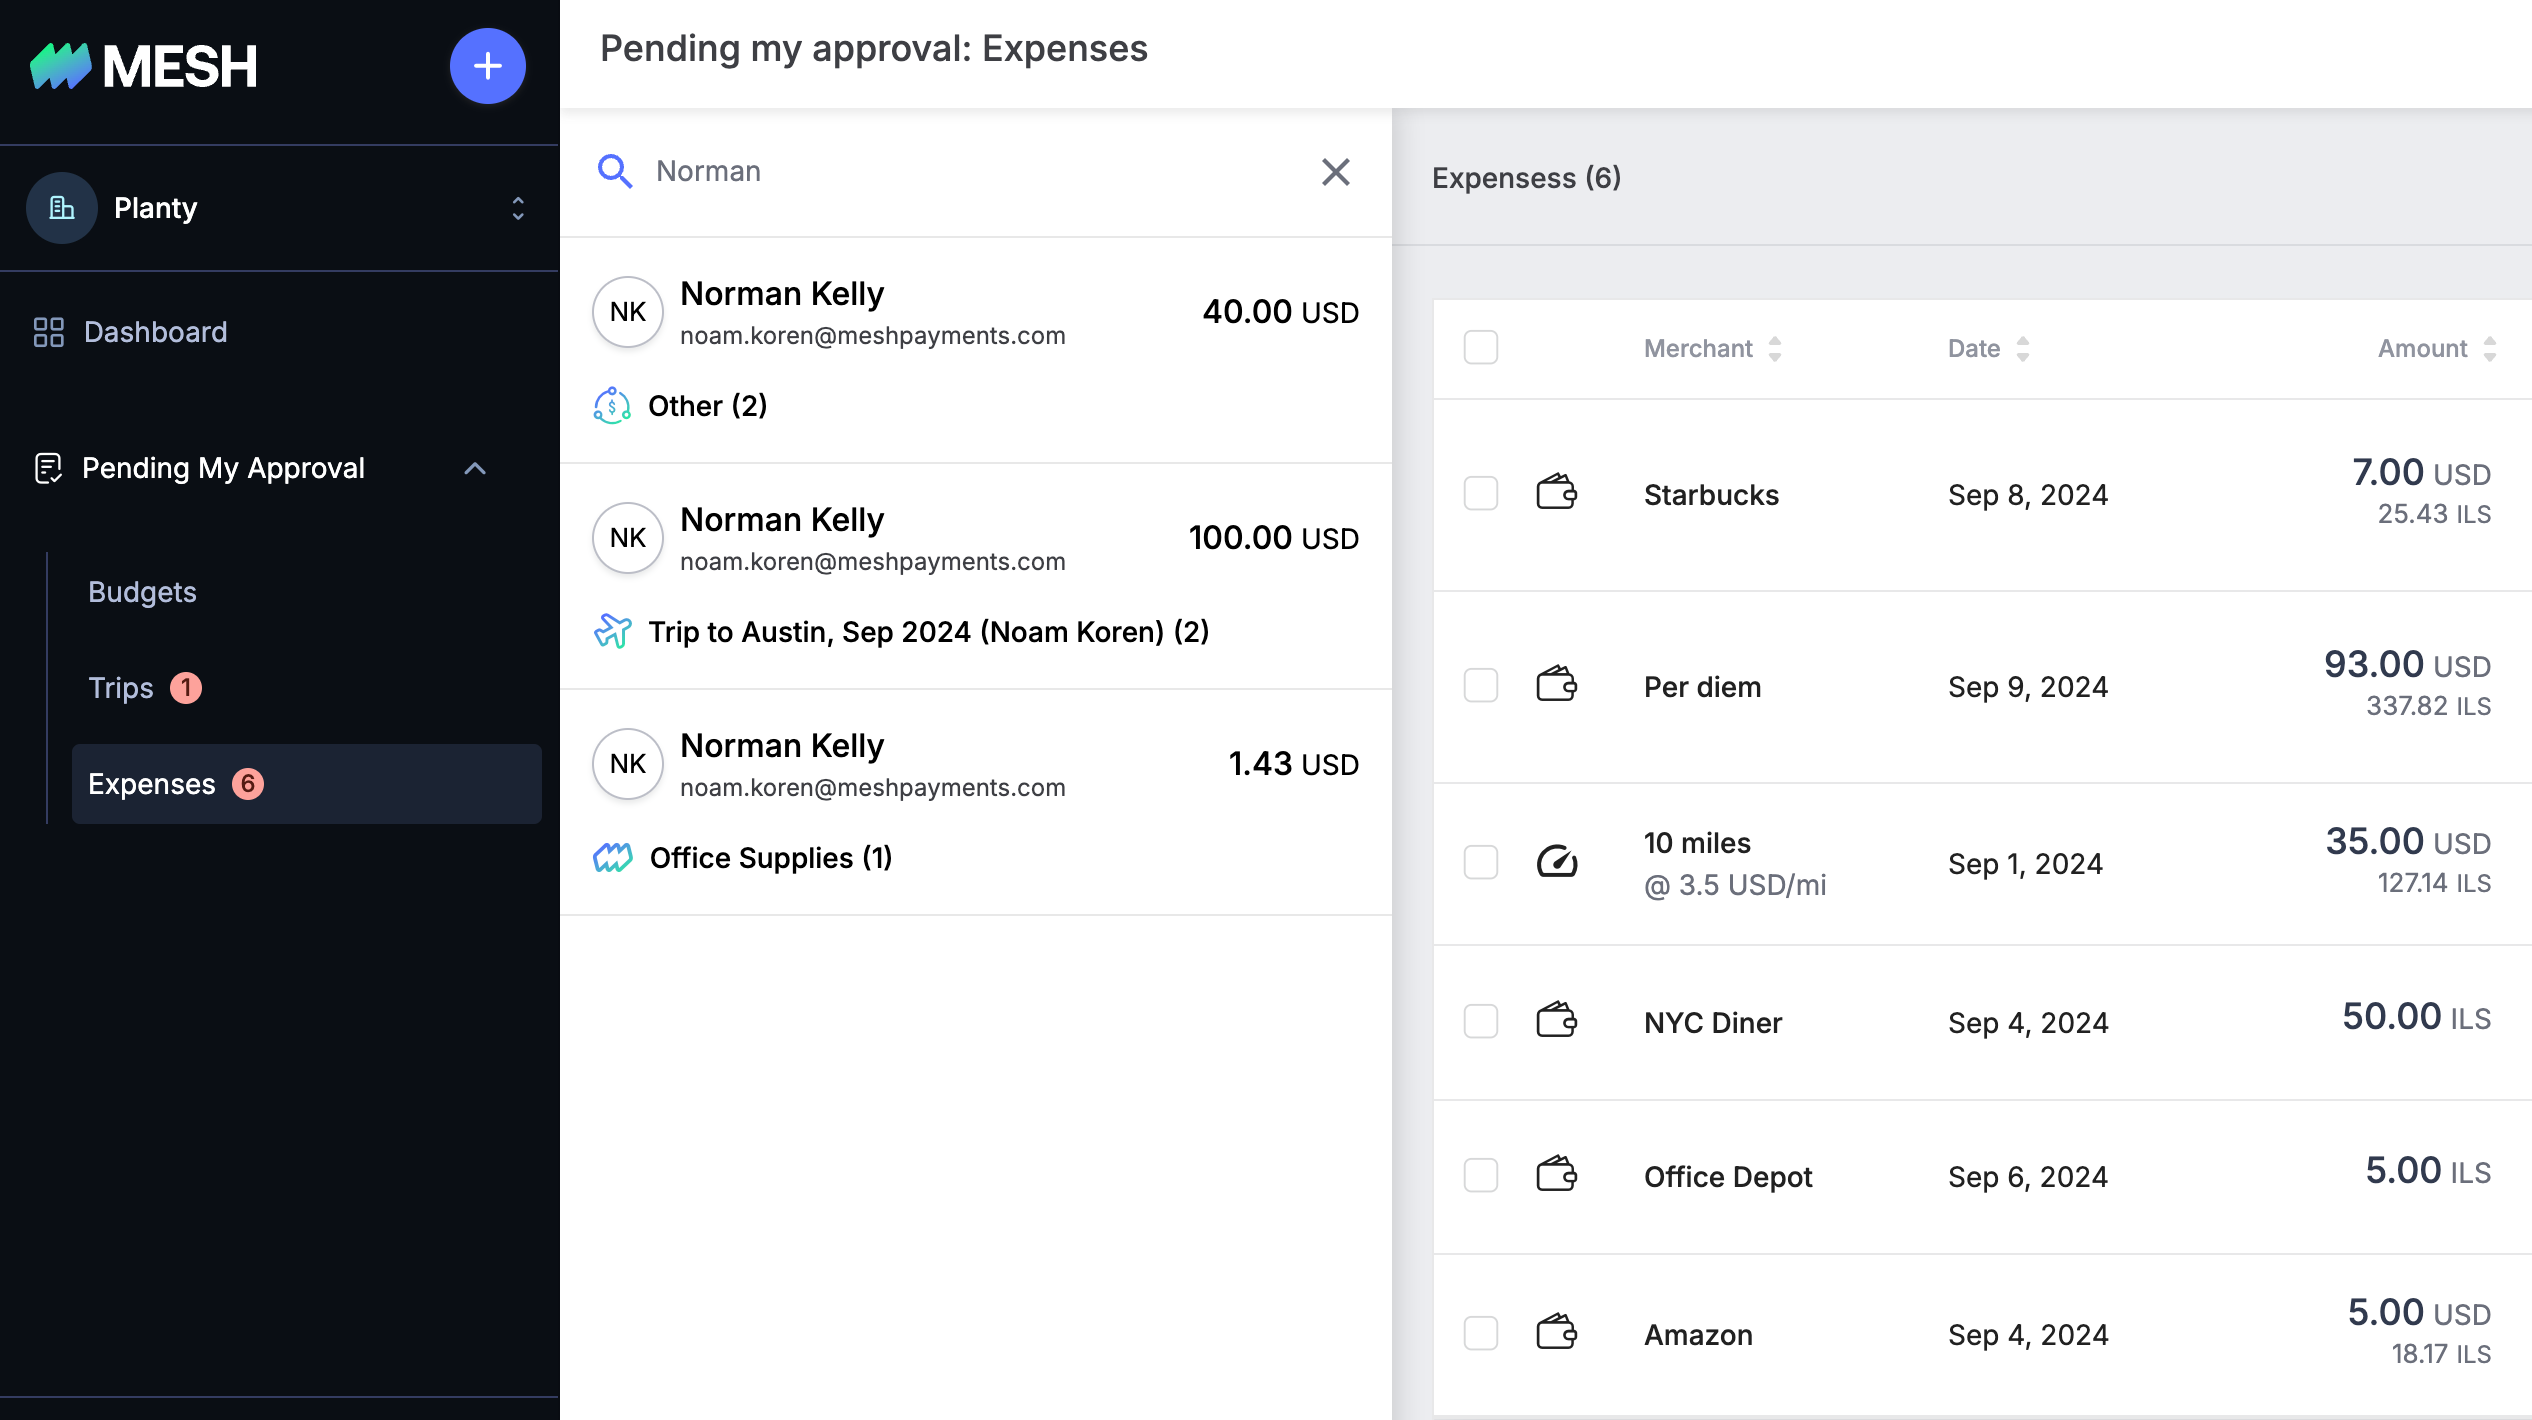Click the 40.00 USD amount
2532x1420 pixels.
[x=1280, y=312]
